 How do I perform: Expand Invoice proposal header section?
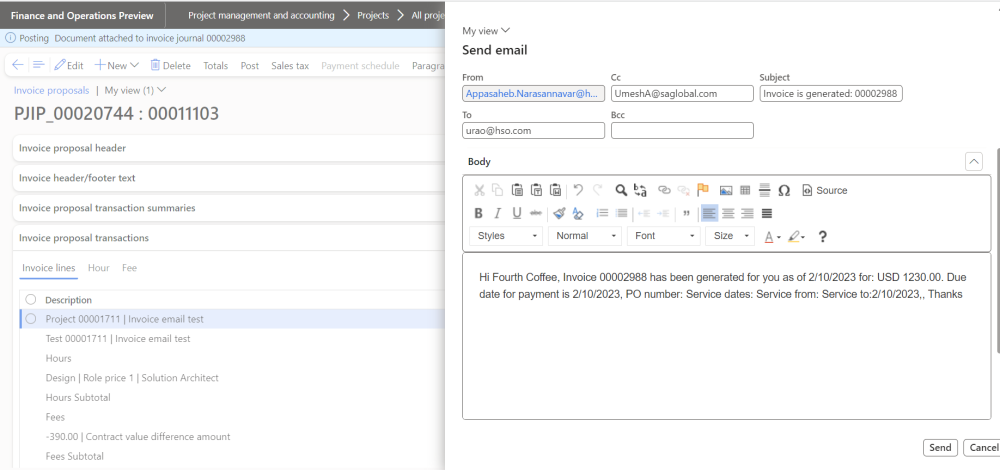click(230, 148)
